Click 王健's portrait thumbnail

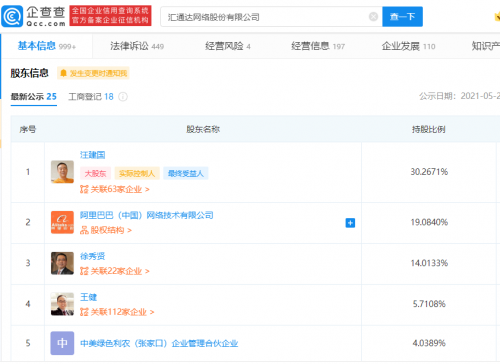click(62, 304)
